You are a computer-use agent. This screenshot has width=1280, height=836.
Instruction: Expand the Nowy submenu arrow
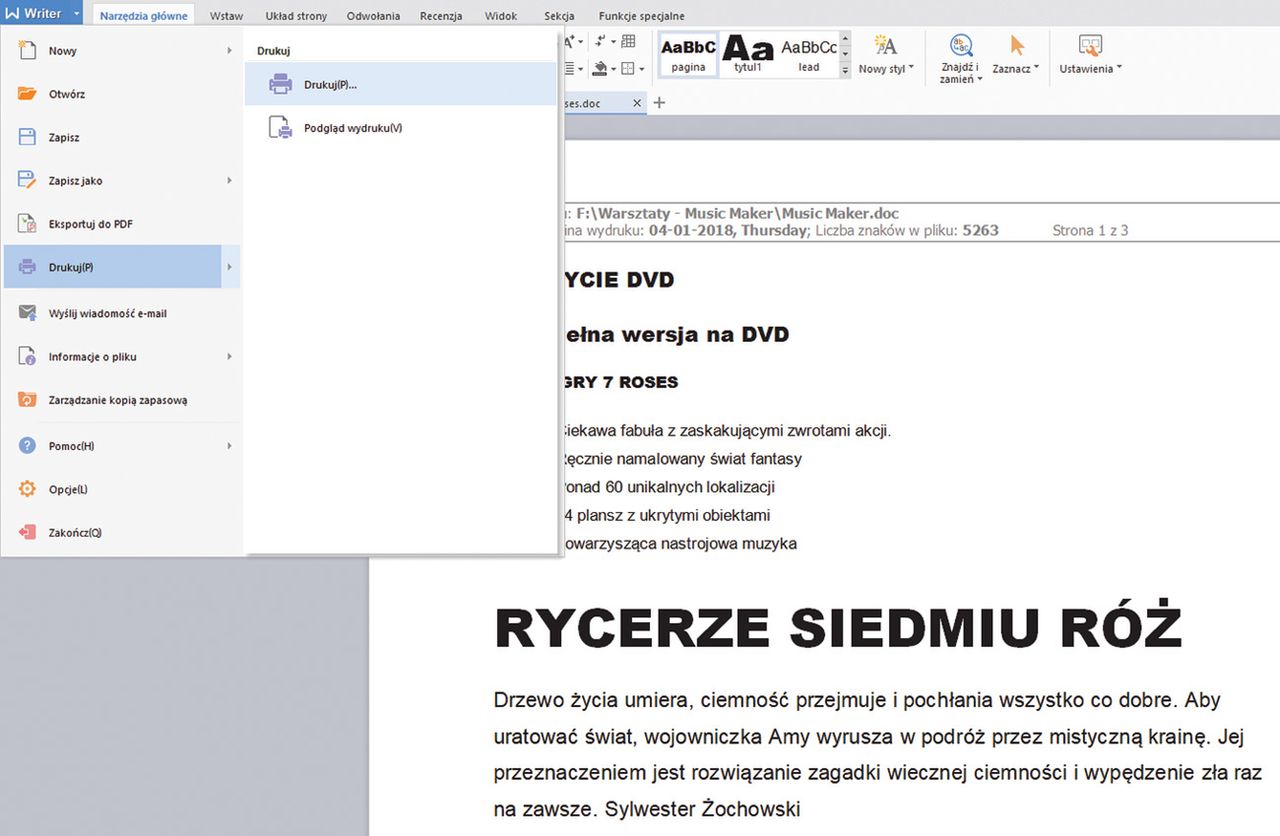(x=229, y=50)
